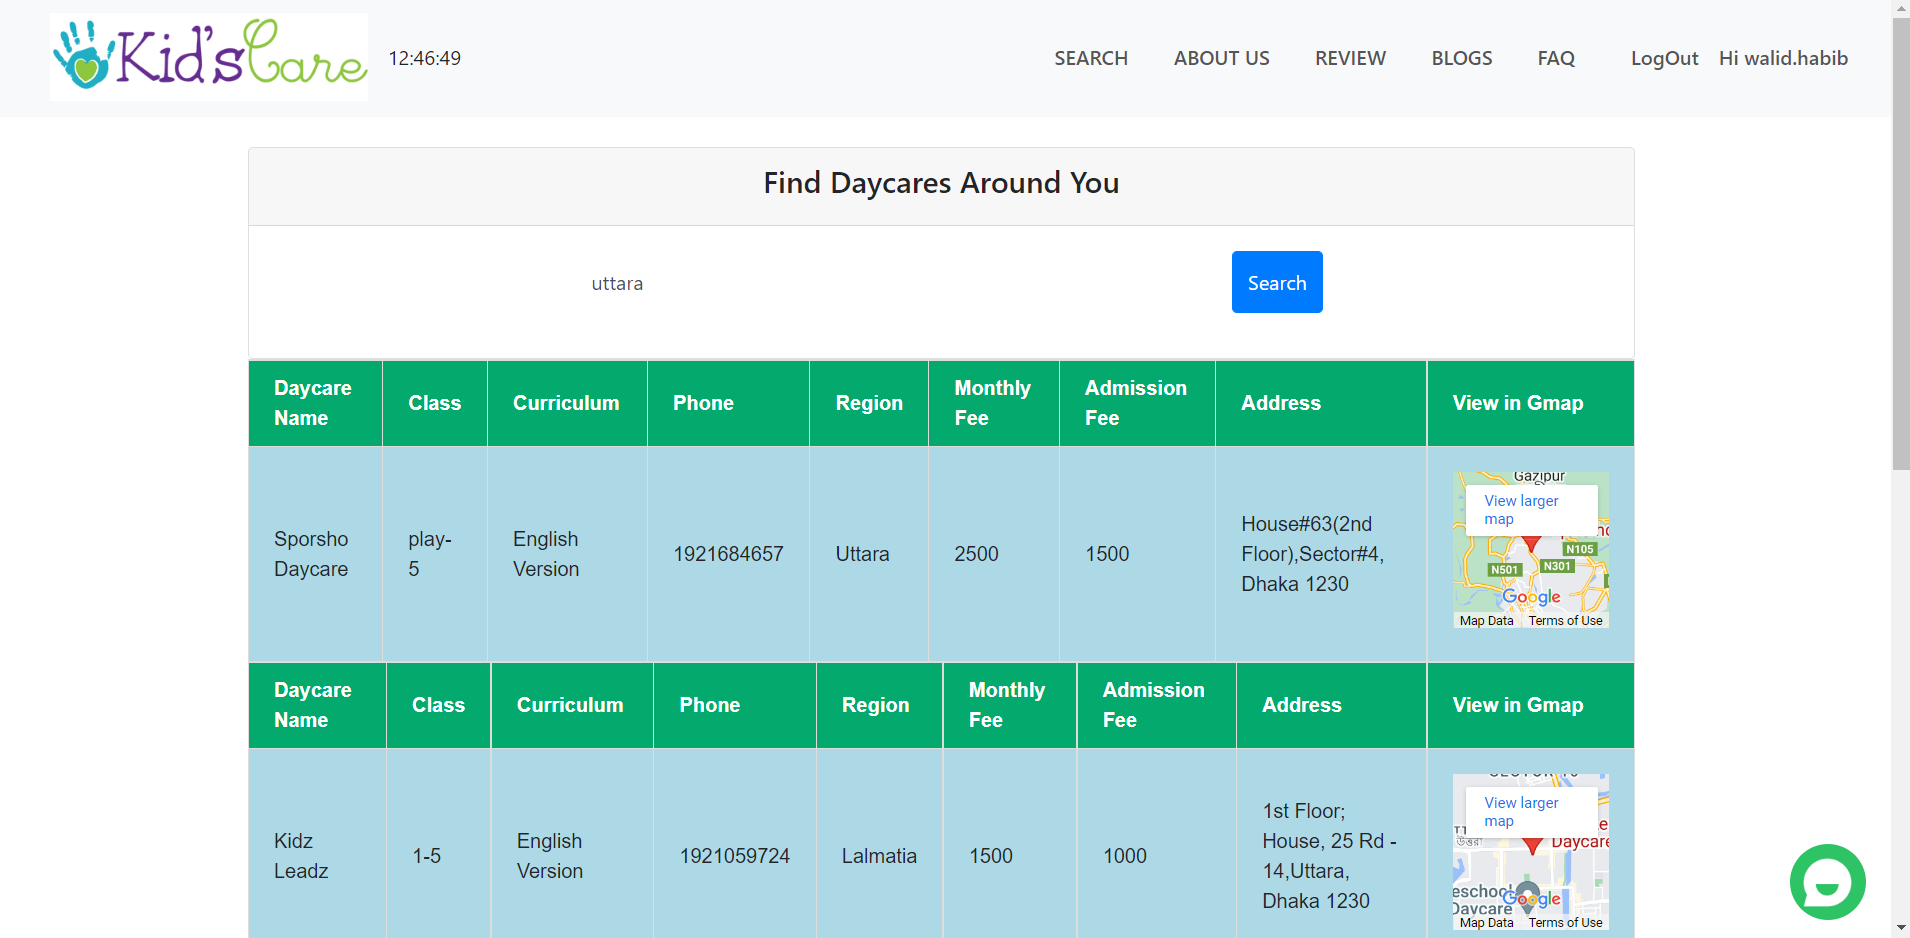Viewport: 1910px width, 938px height.
Task: Click scrollbar down arrow at bottom
Action: pyautogui.click(x=1901, y=929)
